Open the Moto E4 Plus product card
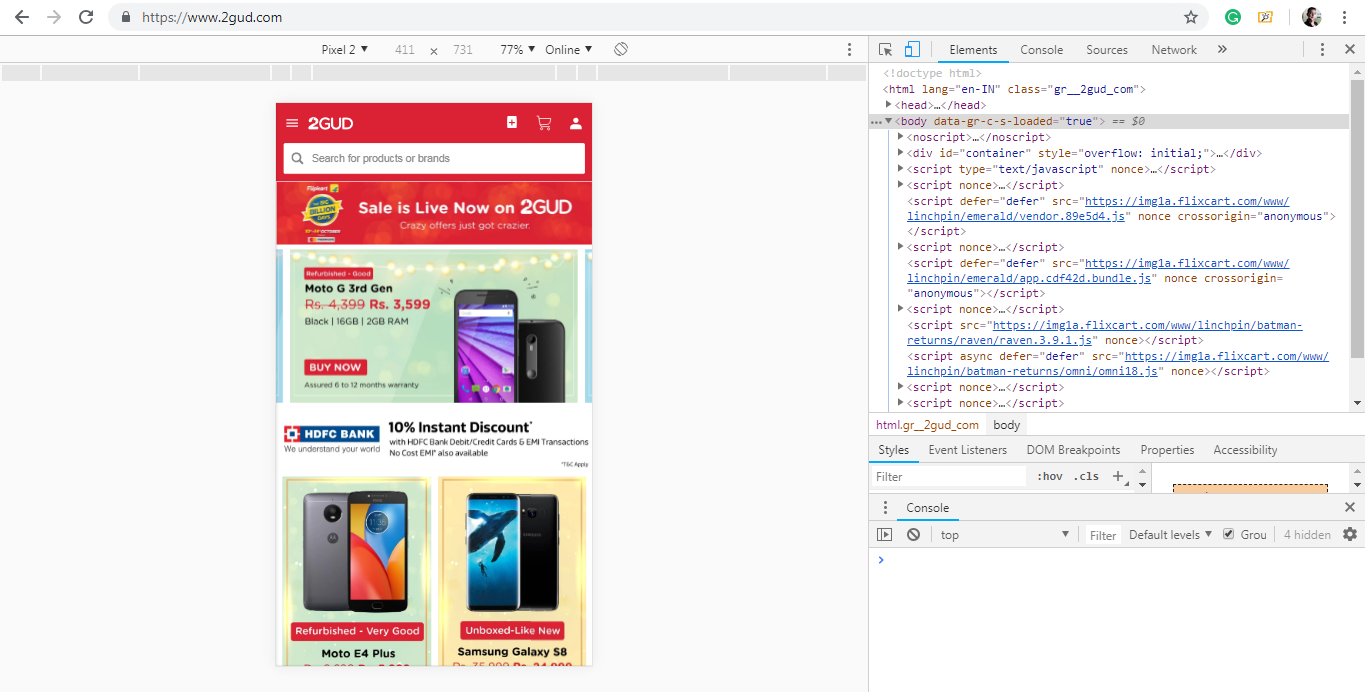The width and height of the screenshot is (1365, 692). click(x=357, y=571)
